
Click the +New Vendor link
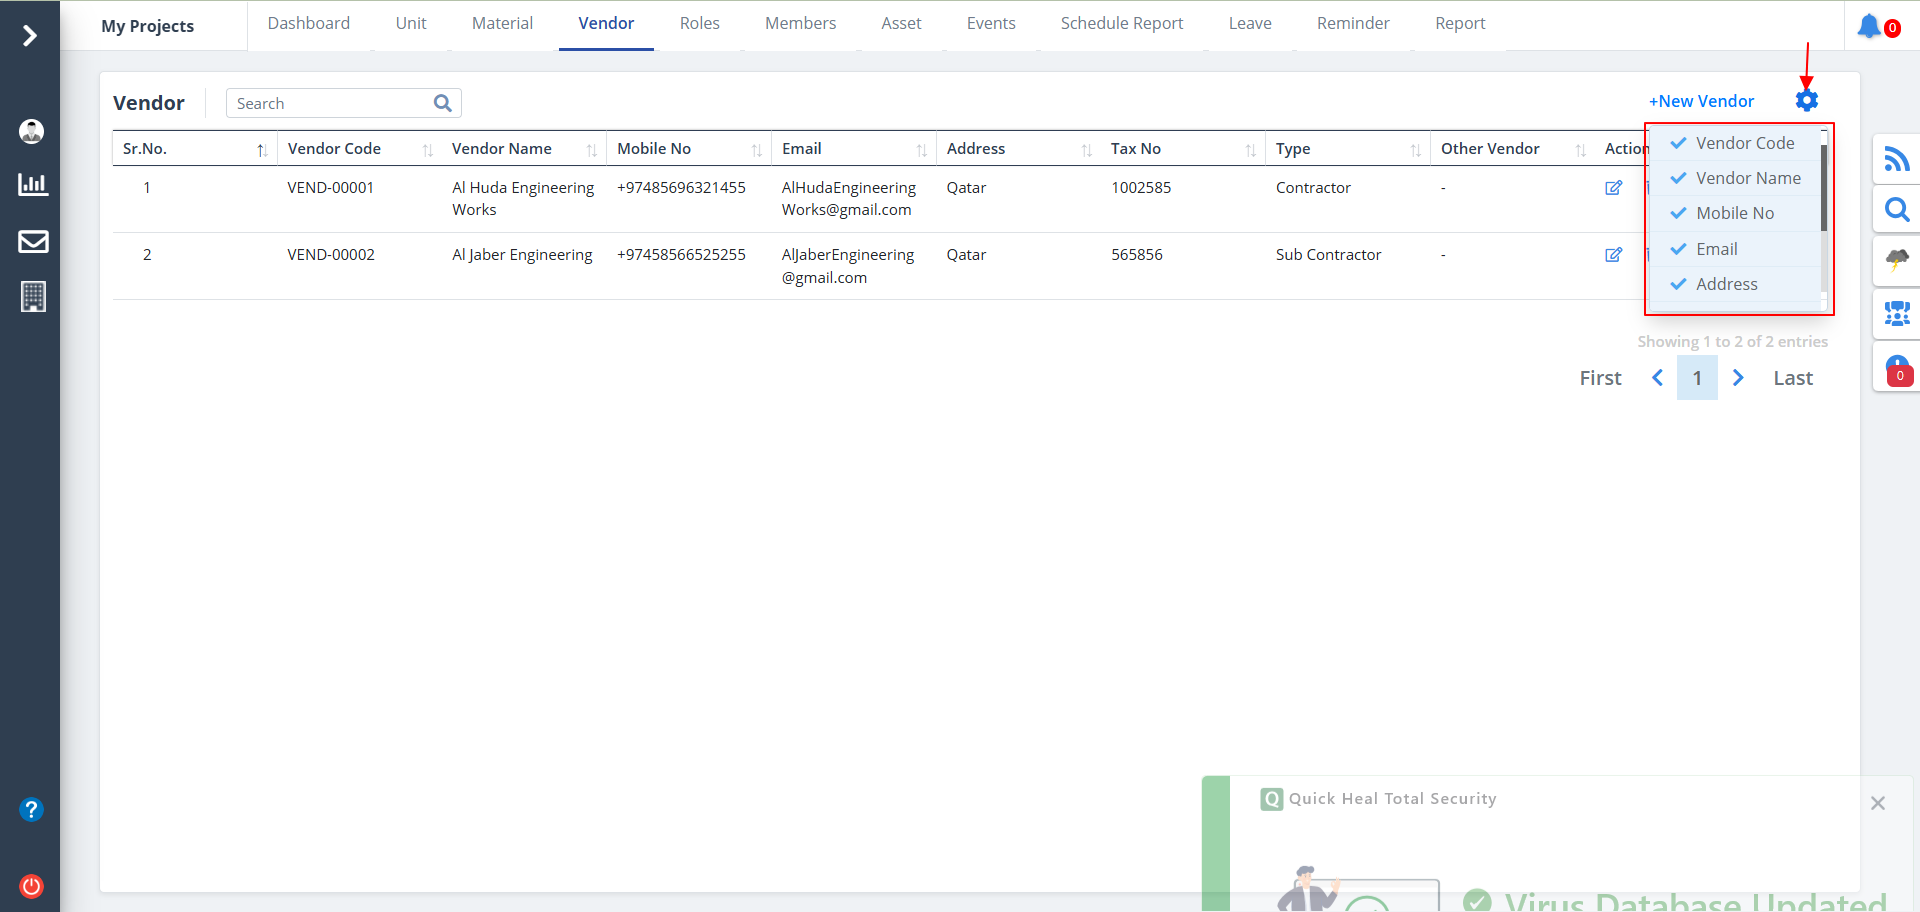1701,101
